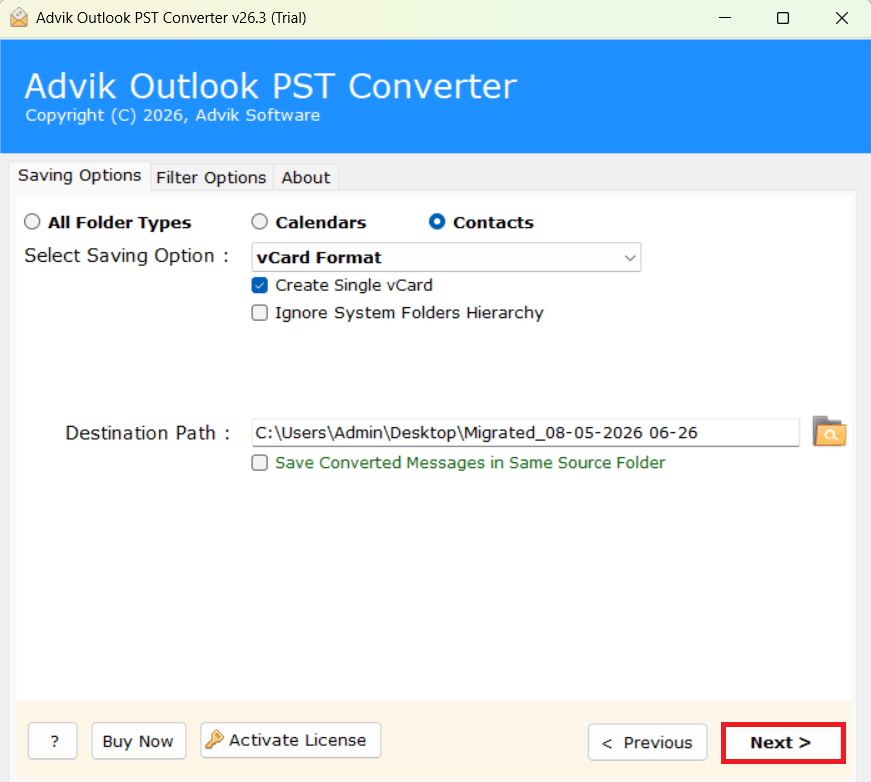
Task: Click the Advik envelope icon in title bar
Action: (x=19, y=18)
